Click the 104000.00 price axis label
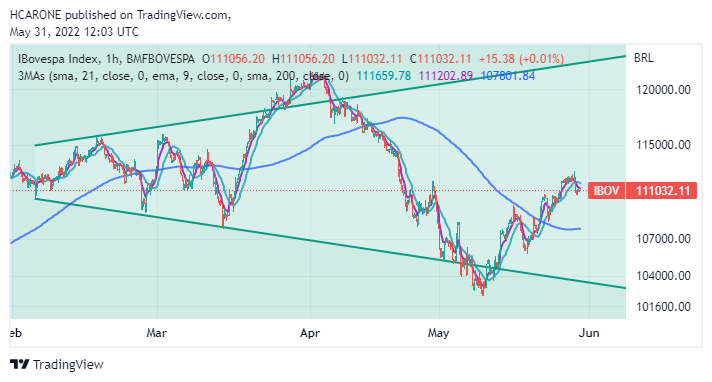Image resolution: width=712 pixels, height=382 pixels. 663,276
